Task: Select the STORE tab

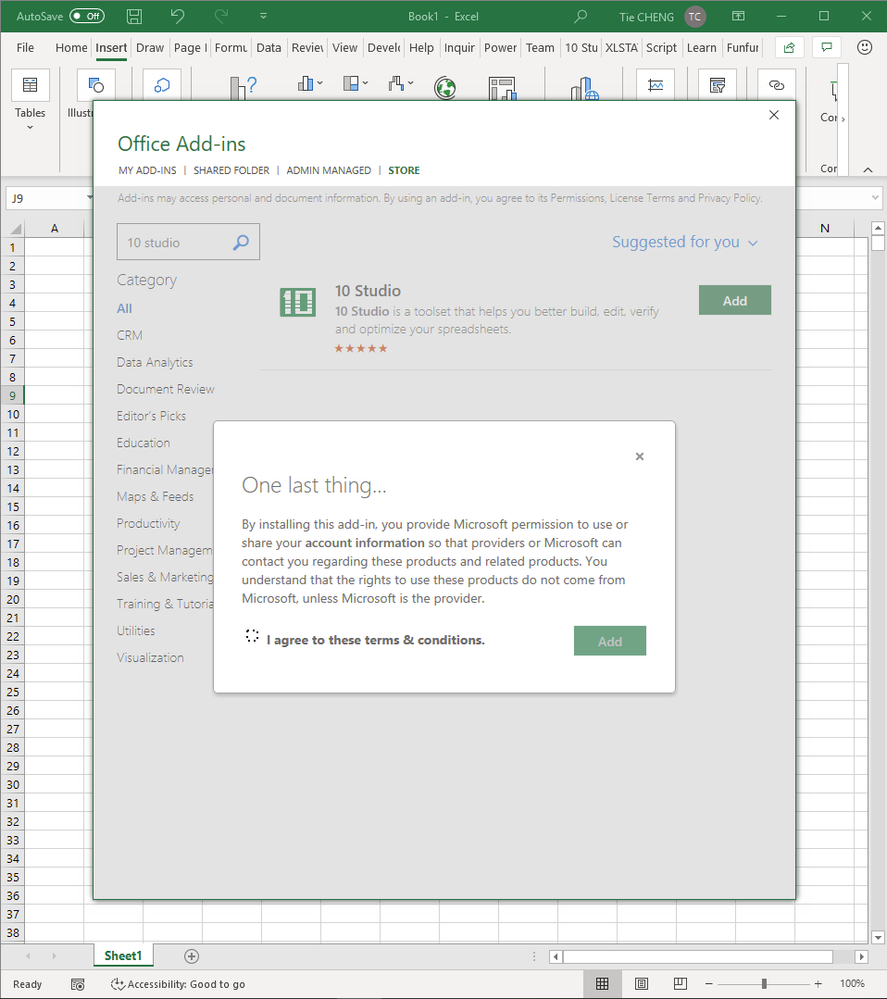Action: (x=404, y=170)
